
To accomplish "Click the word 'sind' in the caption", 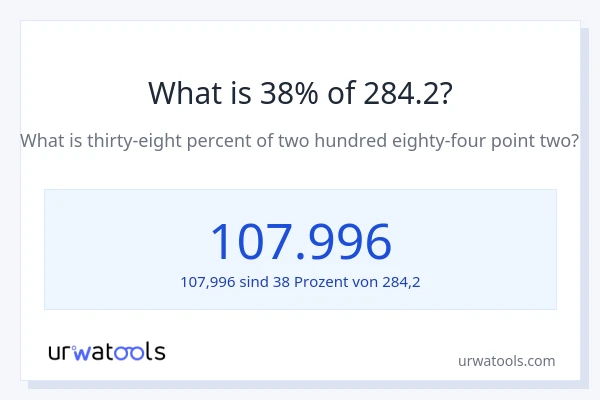I will (x=254, y=282).
